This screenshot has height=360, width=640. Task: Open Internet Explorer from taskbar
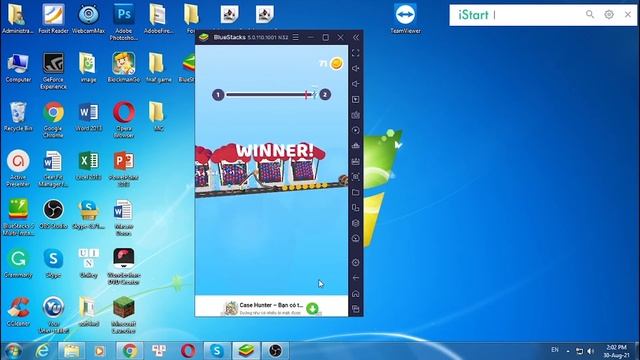click(x=42, y=351)
